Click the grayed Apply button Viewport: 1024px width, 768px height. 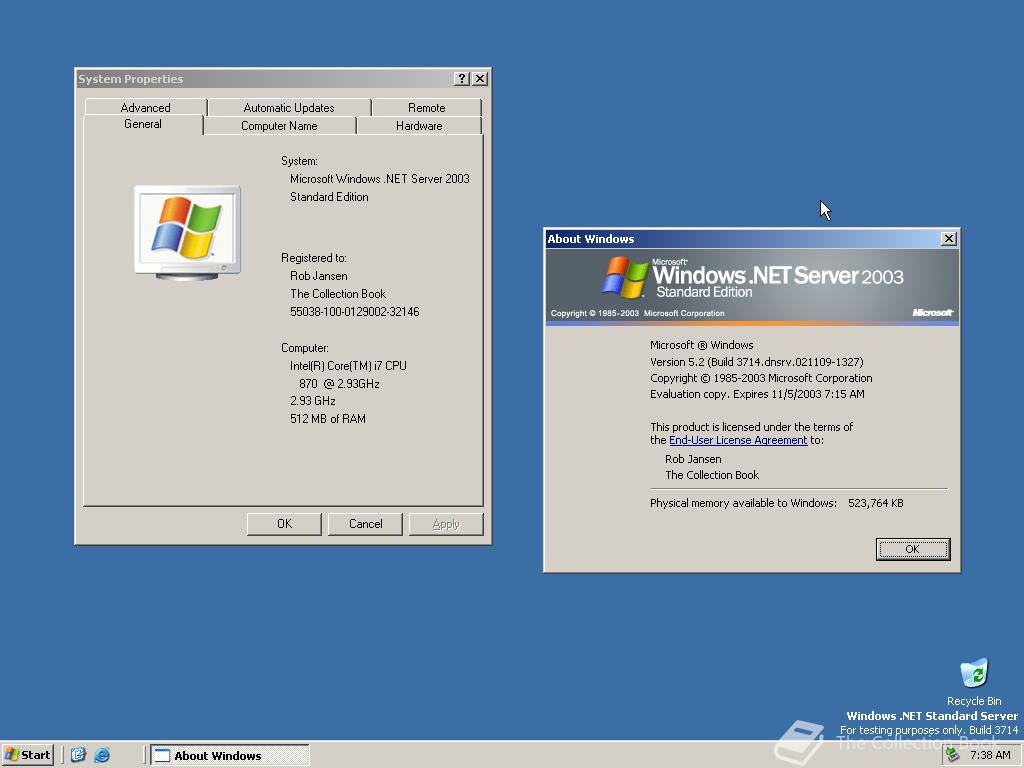click(x=446, y=524)
